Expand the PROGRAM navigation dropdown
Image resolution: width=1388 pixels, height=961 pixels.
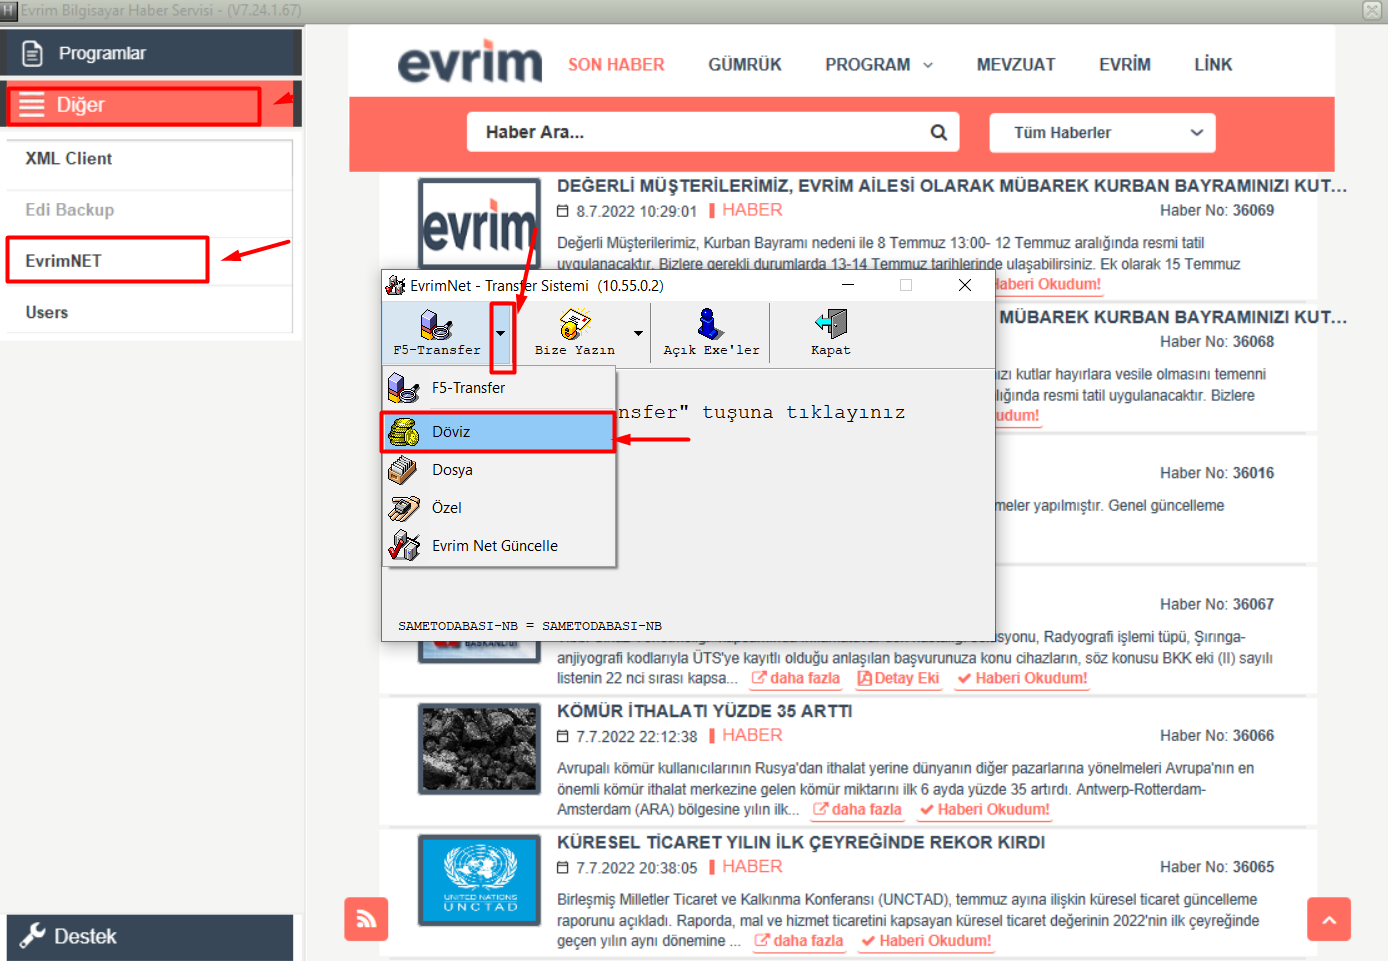pos(879,65)
